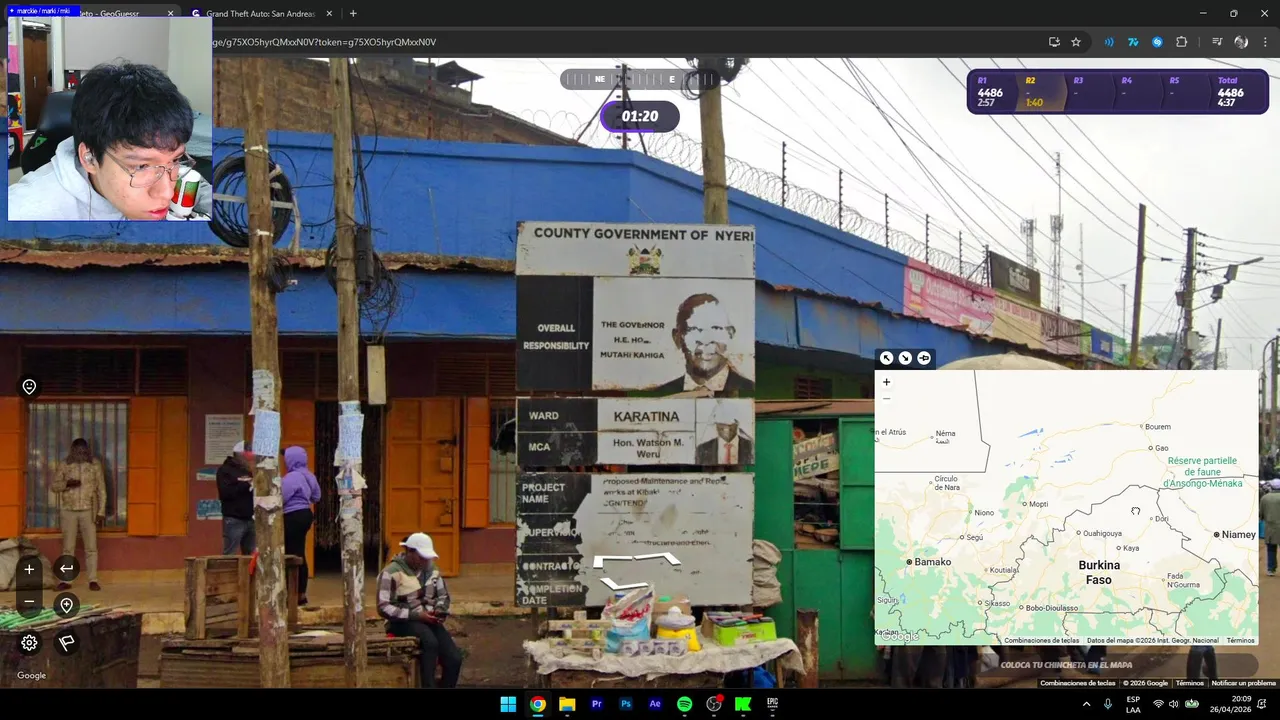The image size is (1280, 720).
Task: Select the R5 round cell
Action: [1184, 92]
